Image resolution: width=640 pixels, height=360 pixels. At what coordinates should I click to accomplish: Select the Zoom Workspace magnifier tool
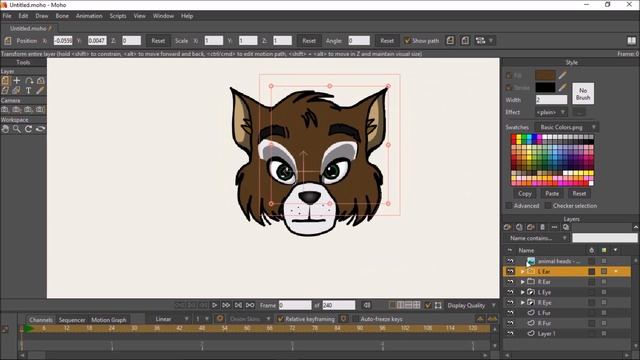17,129
